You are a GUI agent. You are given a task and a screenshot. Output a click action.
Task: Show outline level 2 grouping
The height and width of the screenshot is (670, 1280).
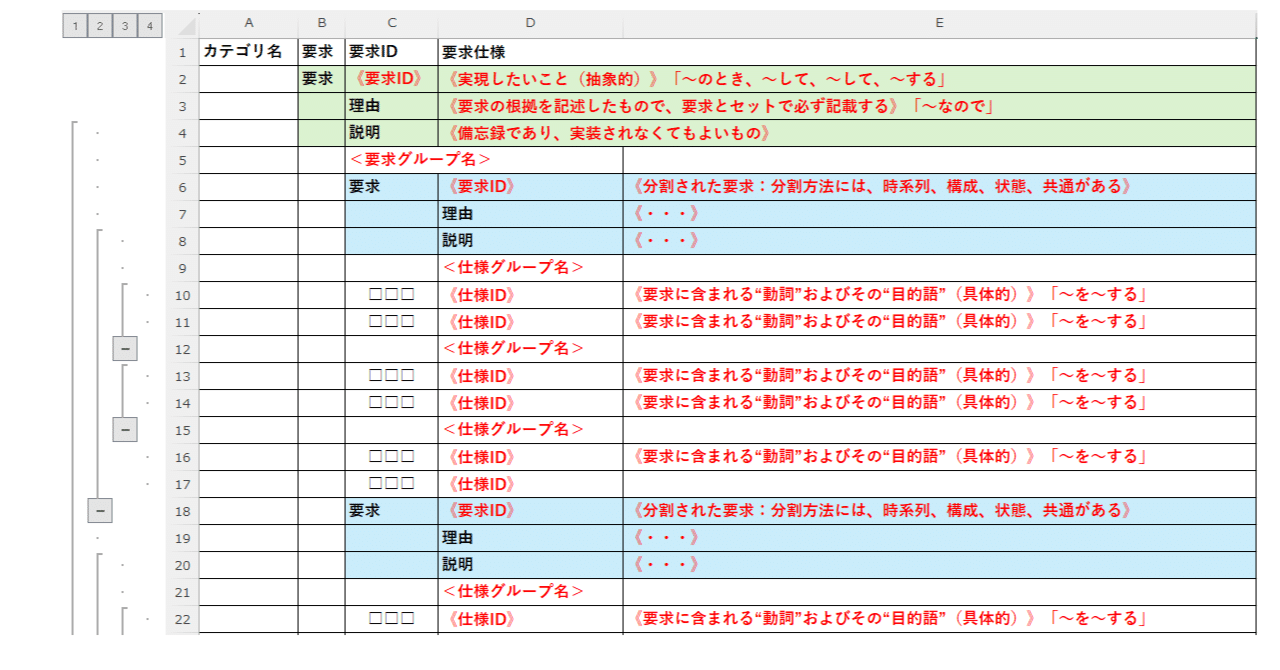click(x=99, y=26)
